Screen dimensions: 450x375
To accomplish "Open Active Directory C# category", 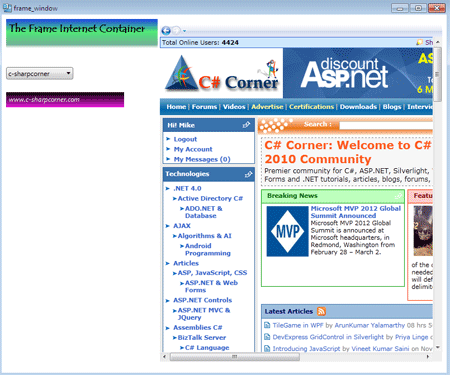I will (x=210, y=198).
